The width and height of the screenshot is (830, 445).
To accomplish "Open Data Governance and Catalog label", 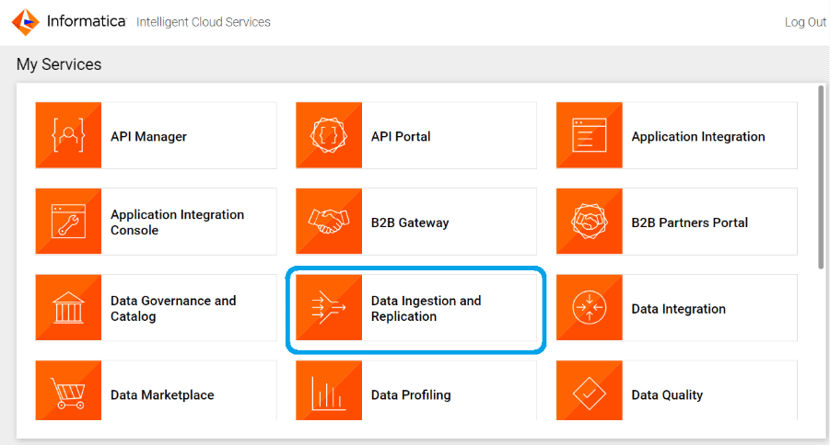I will (173, 308).
